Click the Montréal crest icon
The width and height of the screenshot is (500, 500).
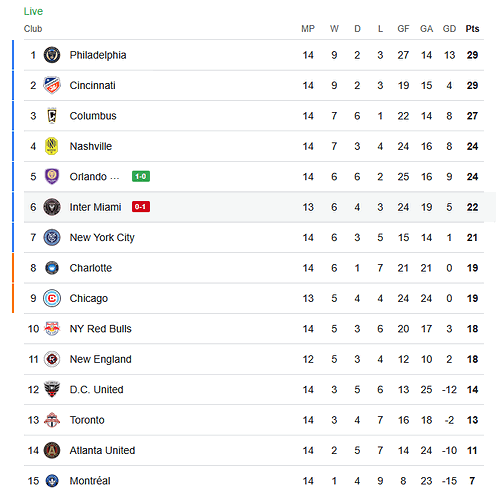[52, 481]
